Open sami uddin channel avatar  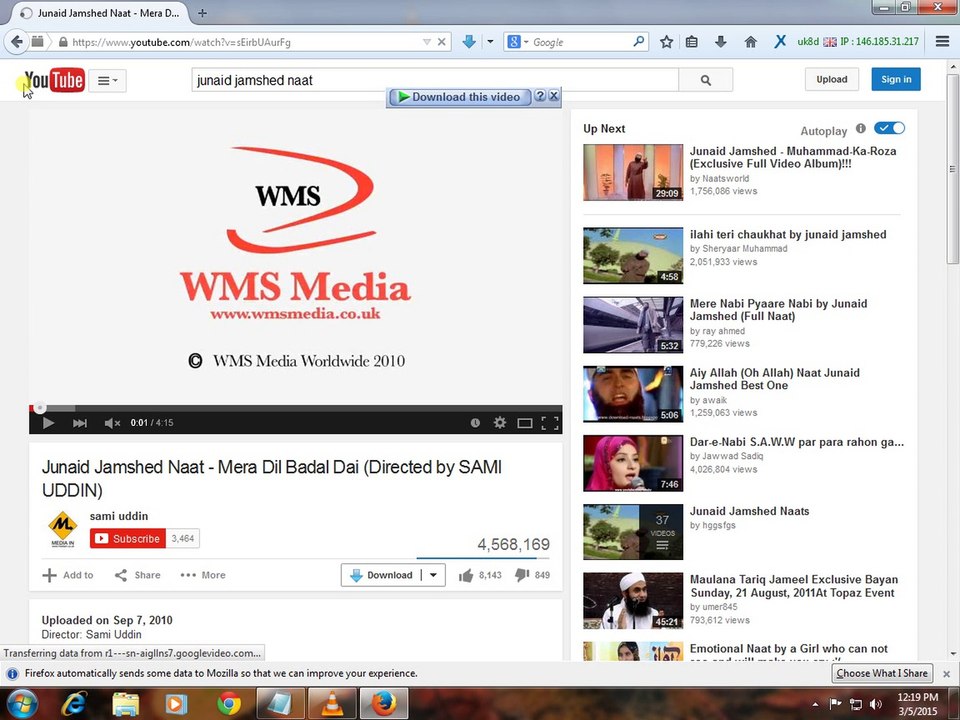point(62,528)
